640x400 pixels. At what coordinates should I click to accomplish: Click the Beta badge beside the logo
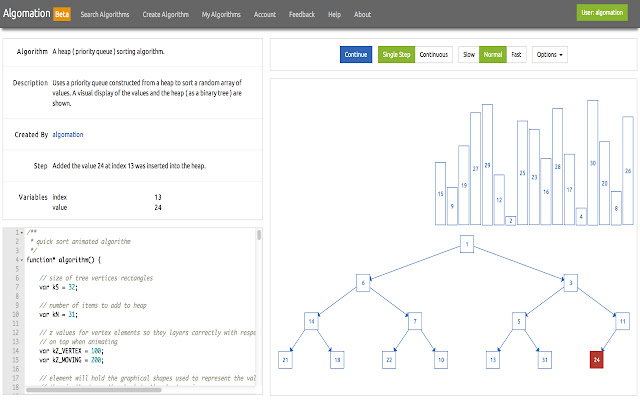62,15
